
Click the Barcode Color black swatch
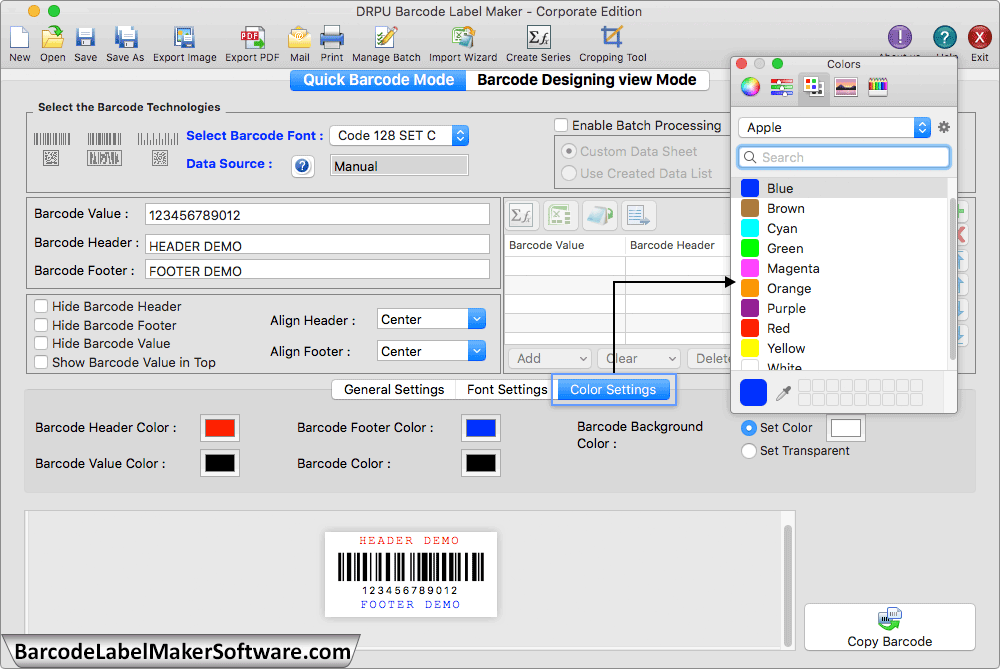click(x=481, y=463)
